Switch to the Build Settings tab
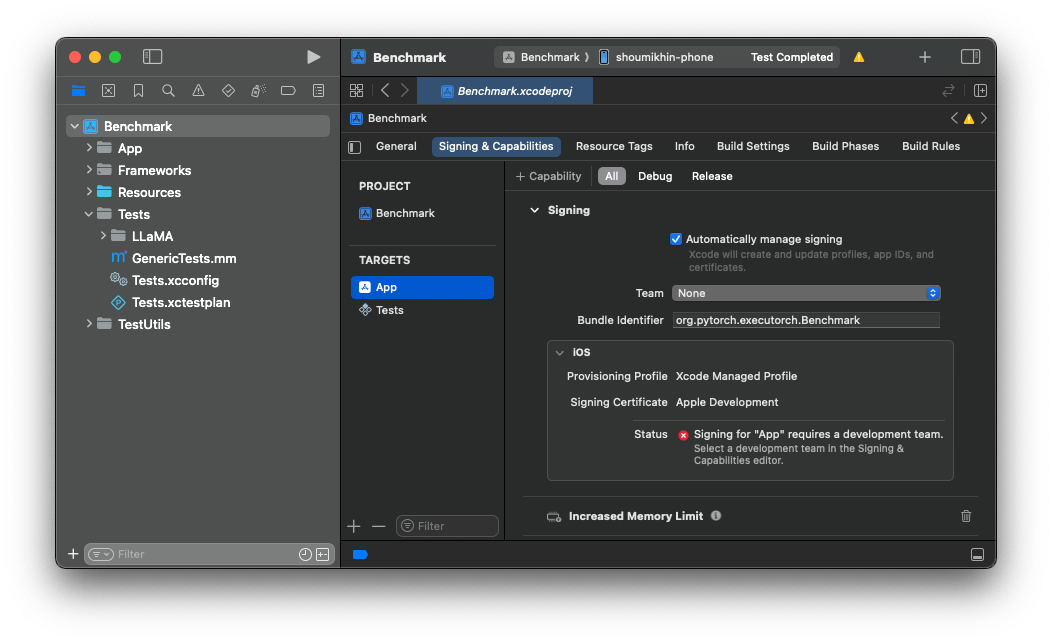Screen dimensions: 1052x642 752,146
